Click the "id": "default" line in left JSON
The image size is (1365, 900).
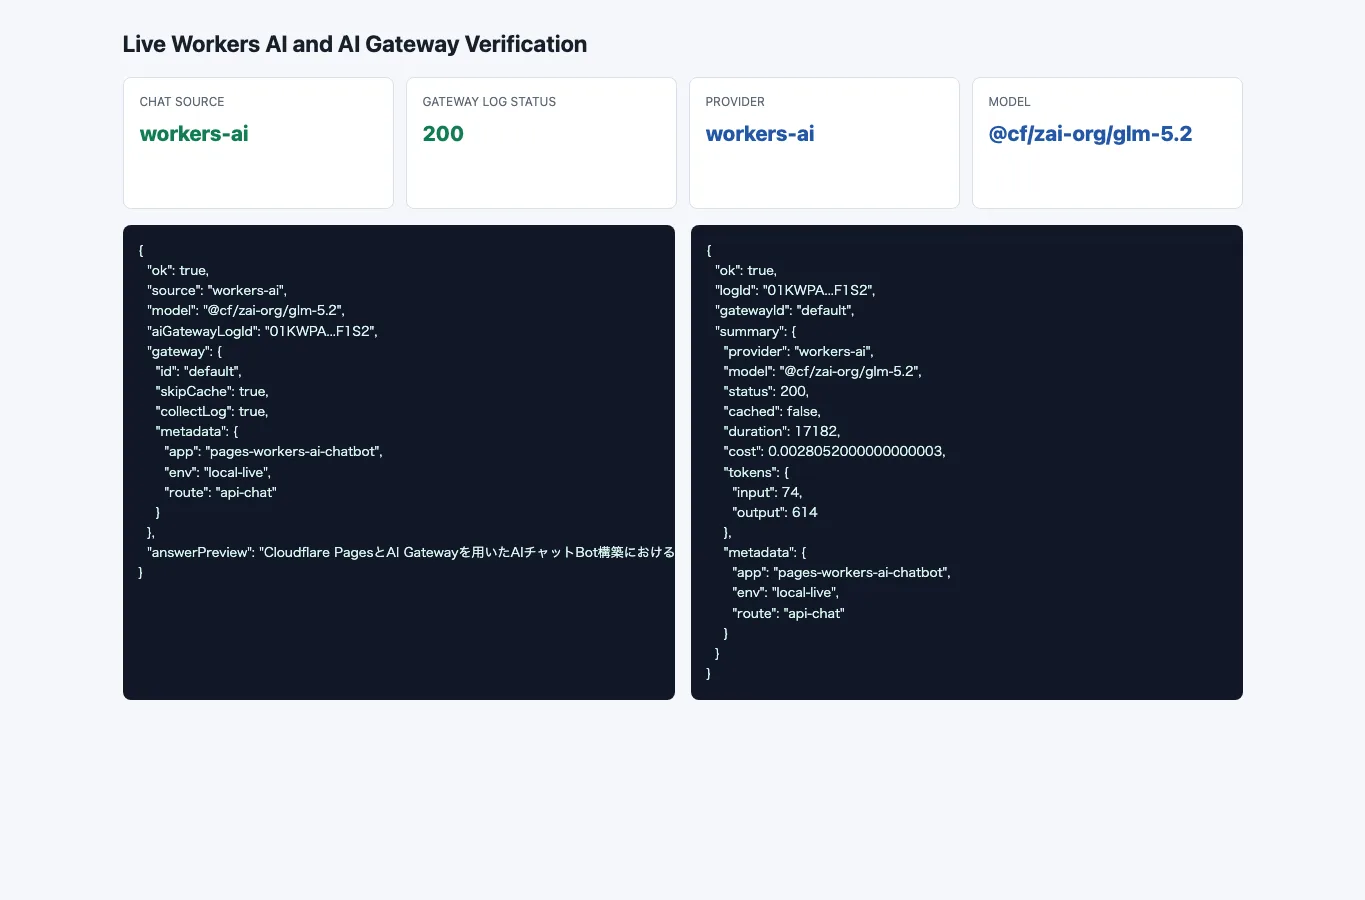[x=198, y=371]
